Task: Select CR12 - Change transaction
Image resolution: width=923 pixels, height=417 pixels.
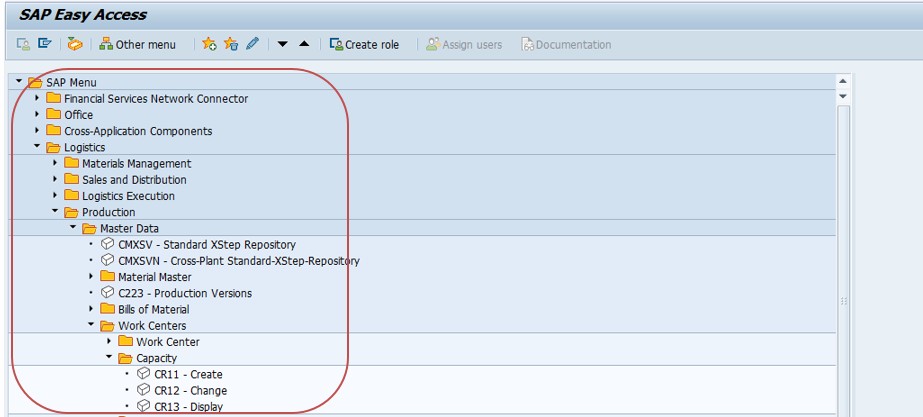Action: pyautogui.click(x=191, y=390)
